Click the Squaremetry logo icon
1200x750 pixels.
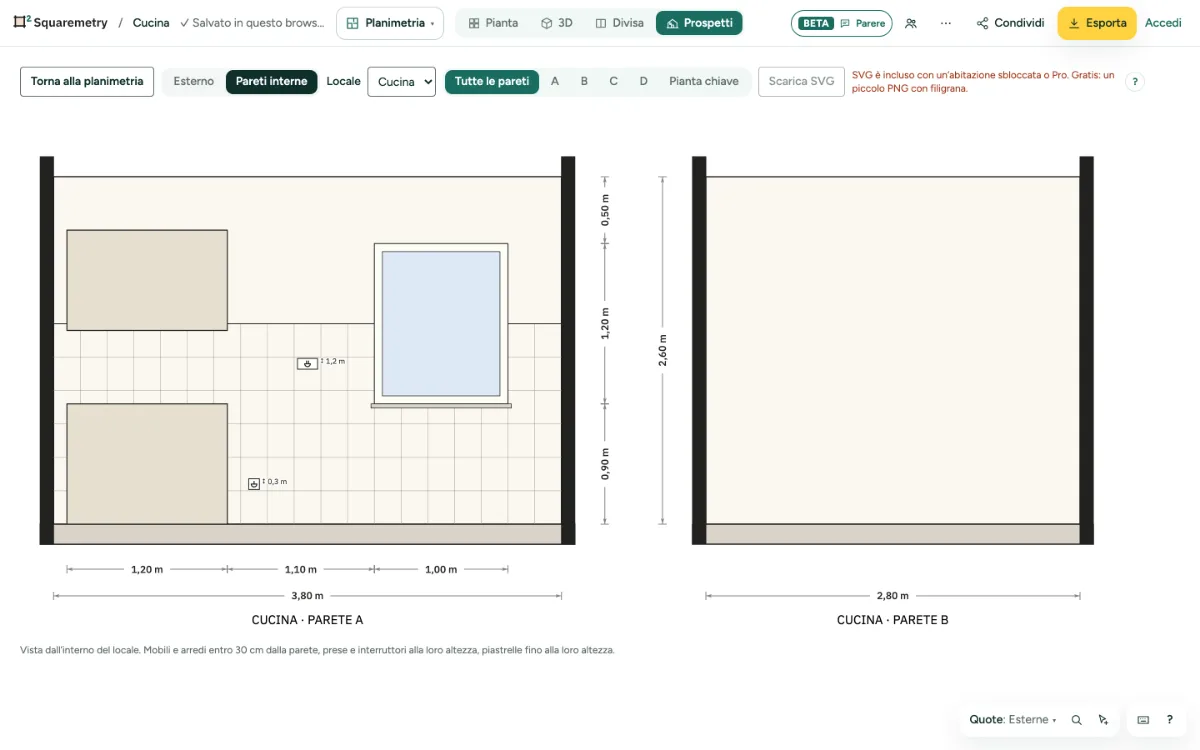click(22, 22)
